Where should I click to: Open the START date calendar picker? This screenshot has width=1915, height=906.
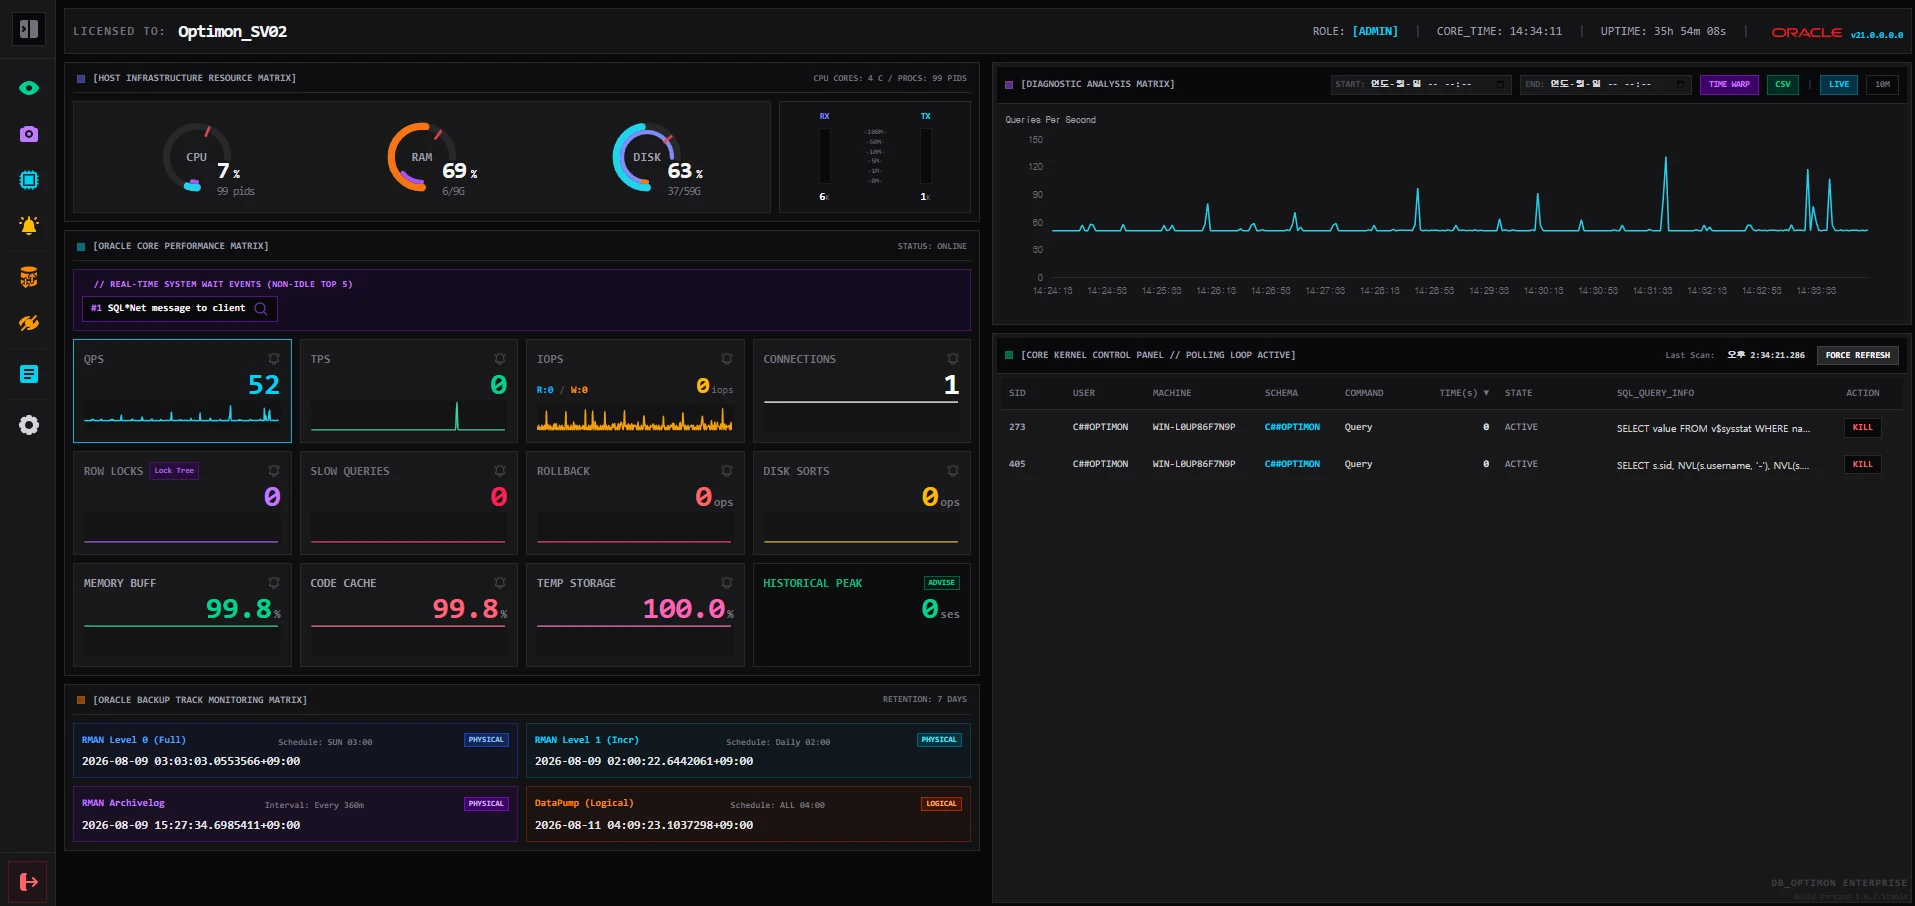[x=1501, y=84]
